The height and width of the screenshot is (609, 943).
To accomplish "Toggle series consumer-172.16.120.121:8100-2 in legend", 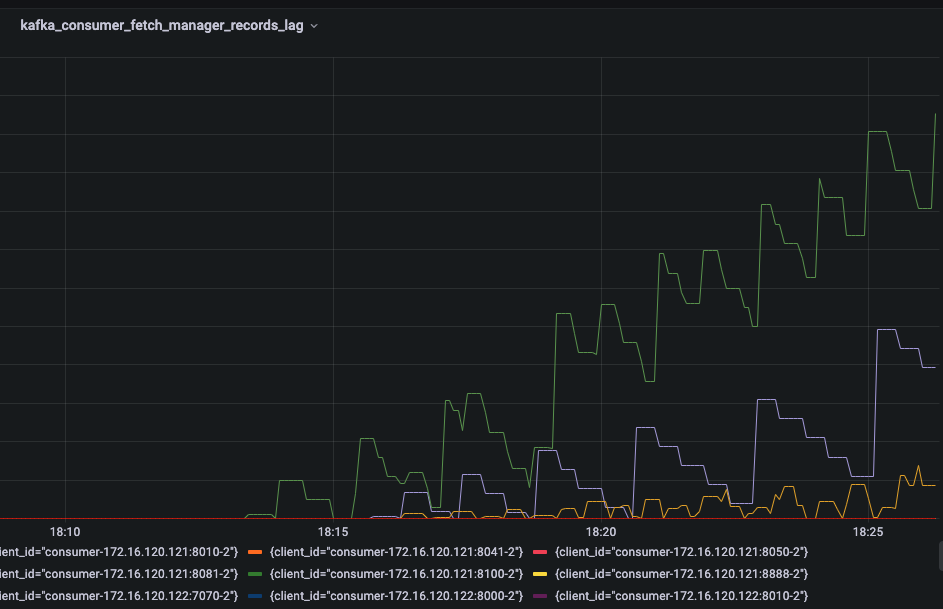I will [x=396, y=574].
